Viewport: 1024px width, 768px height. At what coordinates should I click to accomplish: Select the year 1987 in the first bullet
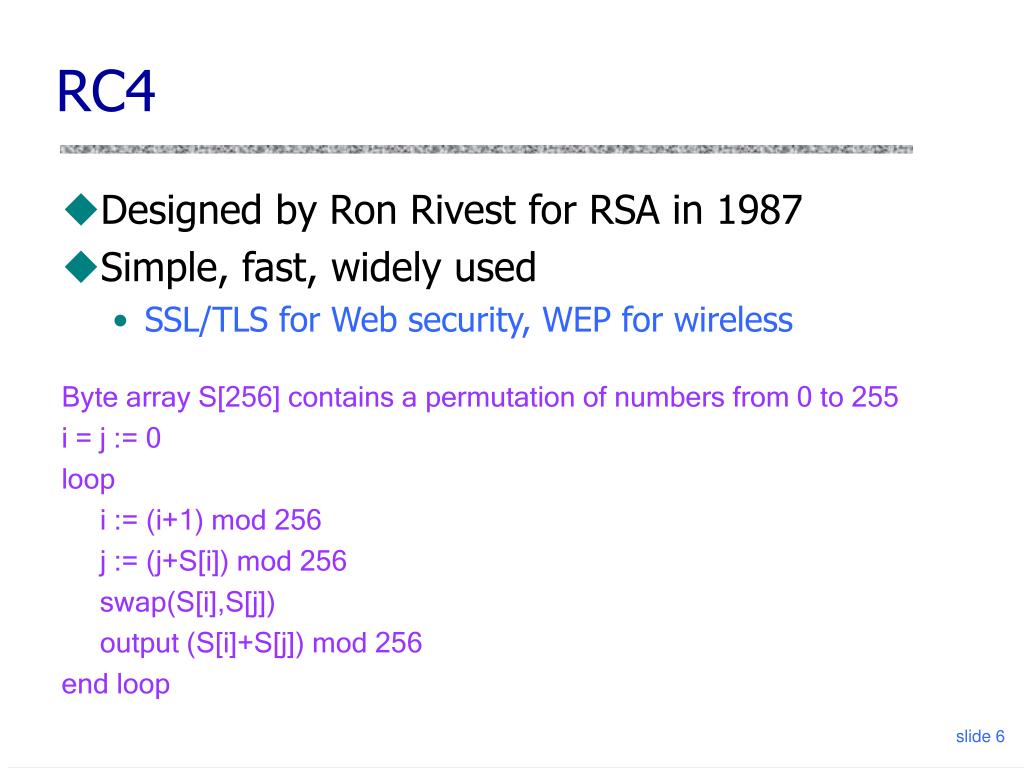click(760, 210)
